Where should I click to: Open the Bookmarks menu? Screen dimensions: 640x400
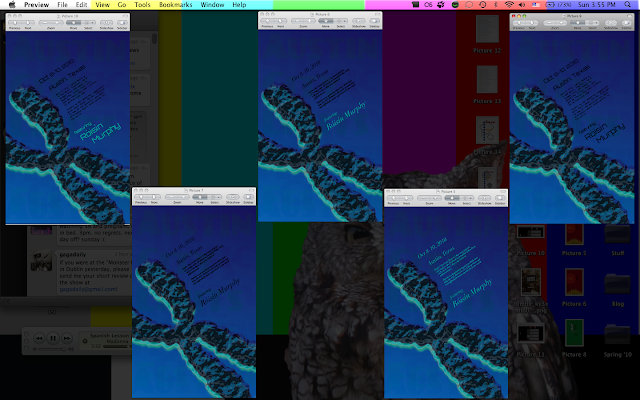pyautogui.click(x=176, y=4)
